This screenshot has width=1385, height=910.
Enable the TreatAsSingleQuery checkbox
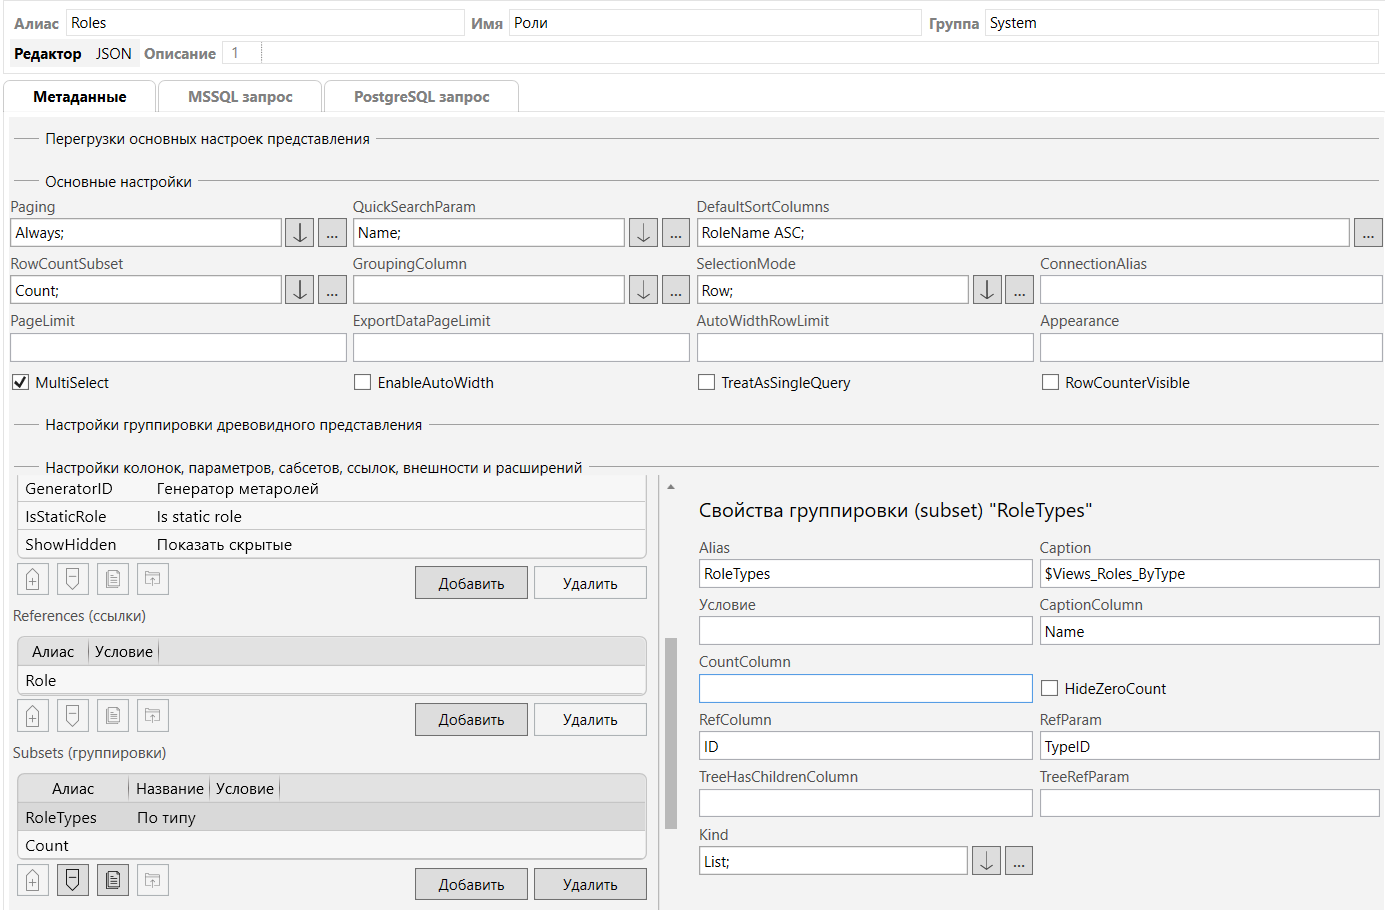(706, 383)
